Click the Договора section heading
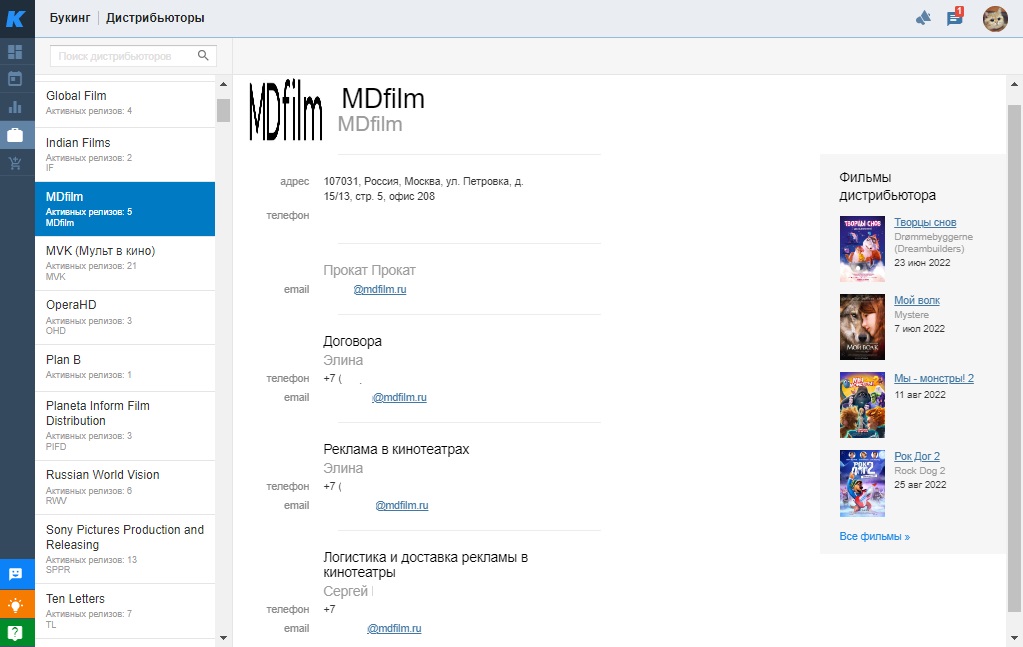Image resolution: width=1023 pixels, height=647 pixels. pyautogui.click(x=352, y=341)
